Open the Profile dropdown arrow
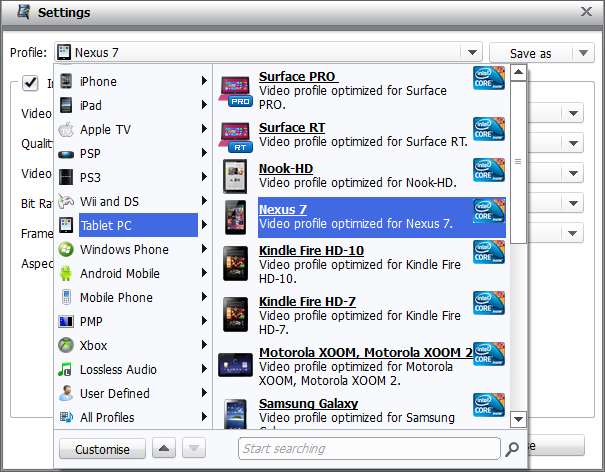This screenshot has height=472, width=605. [x=472, y=52]
